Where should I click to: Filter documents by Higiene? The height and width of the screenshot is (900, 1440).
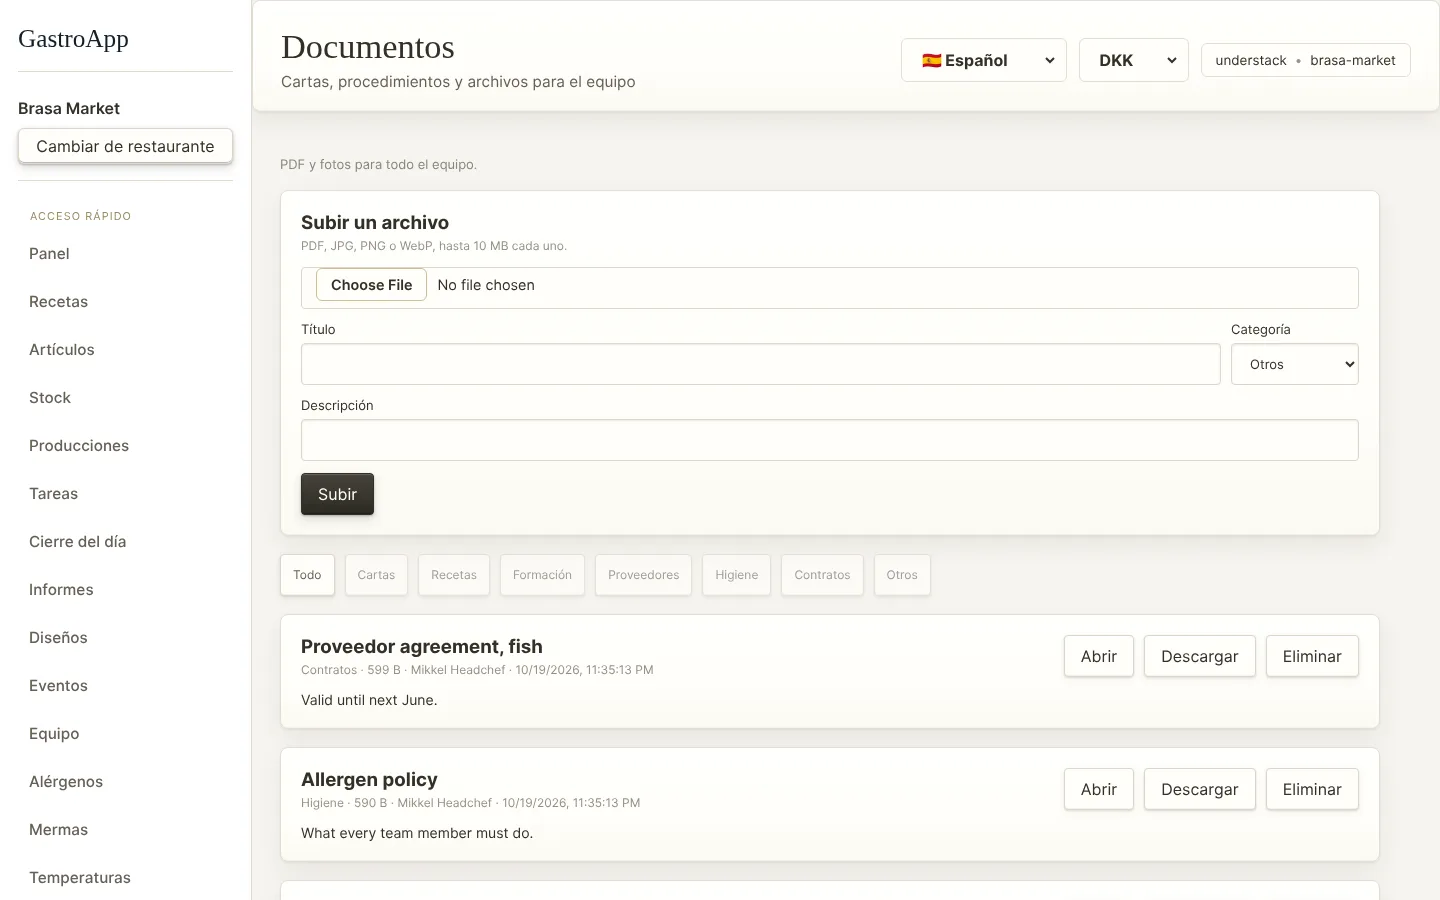pos(736,575)
